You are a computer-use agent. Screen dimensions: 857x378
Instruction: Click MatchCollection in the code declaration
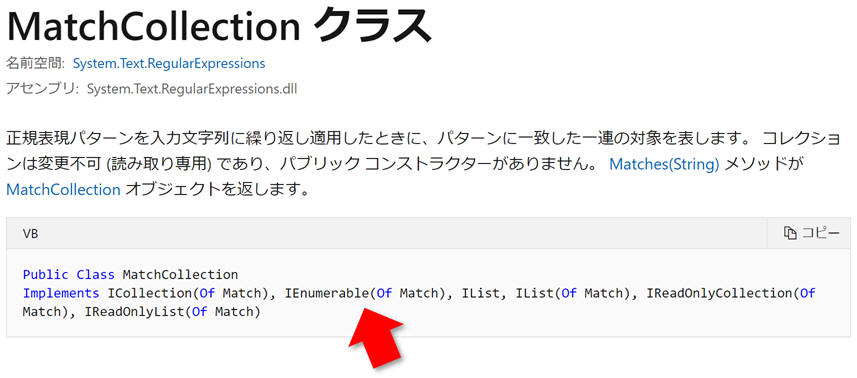click(x=181, y=274)
